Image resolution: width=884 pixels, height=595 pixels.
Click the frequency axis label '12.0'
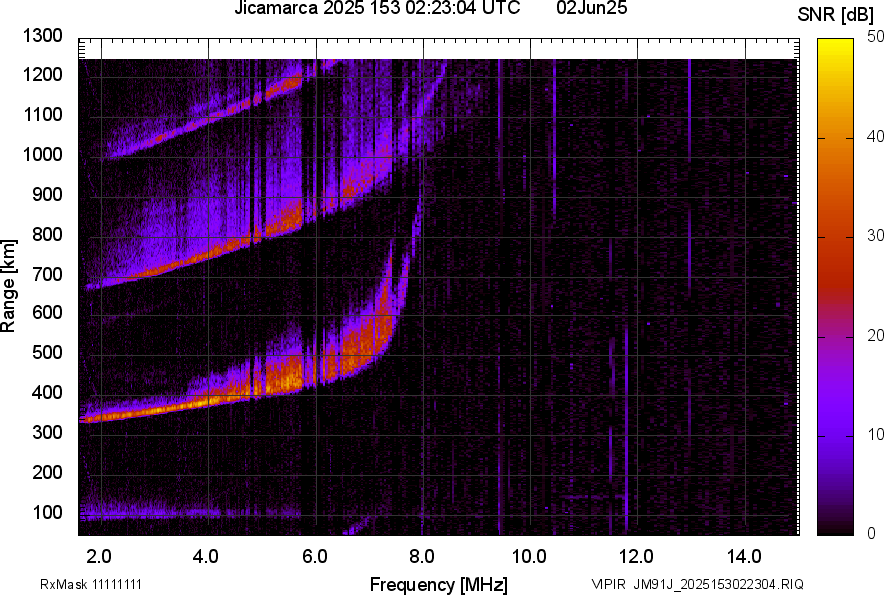(x=637, y=557)
